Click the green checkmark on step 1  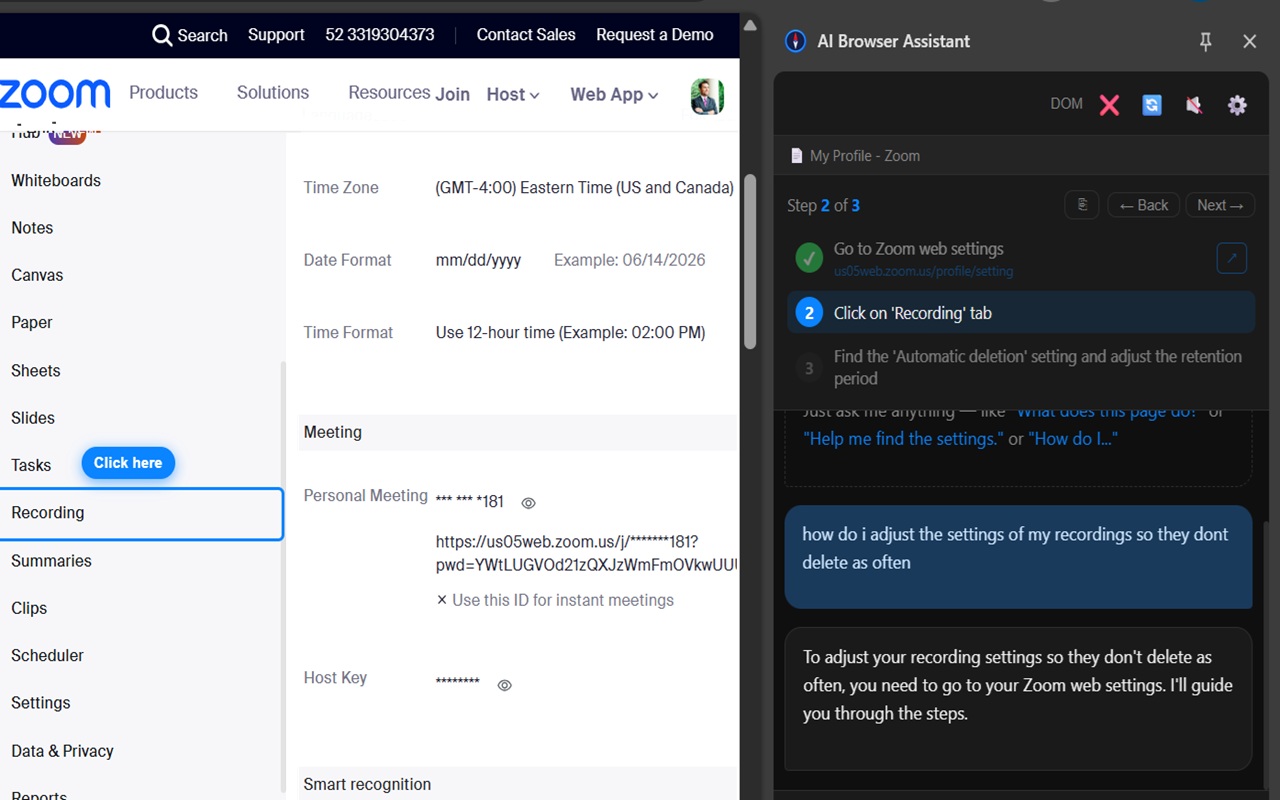tap(809, 258)
